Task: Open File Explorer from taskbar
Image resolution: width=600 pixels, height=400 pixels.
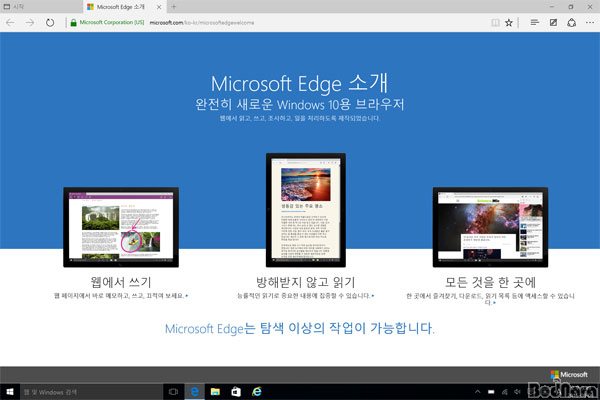Action: [x=215, y=392]
